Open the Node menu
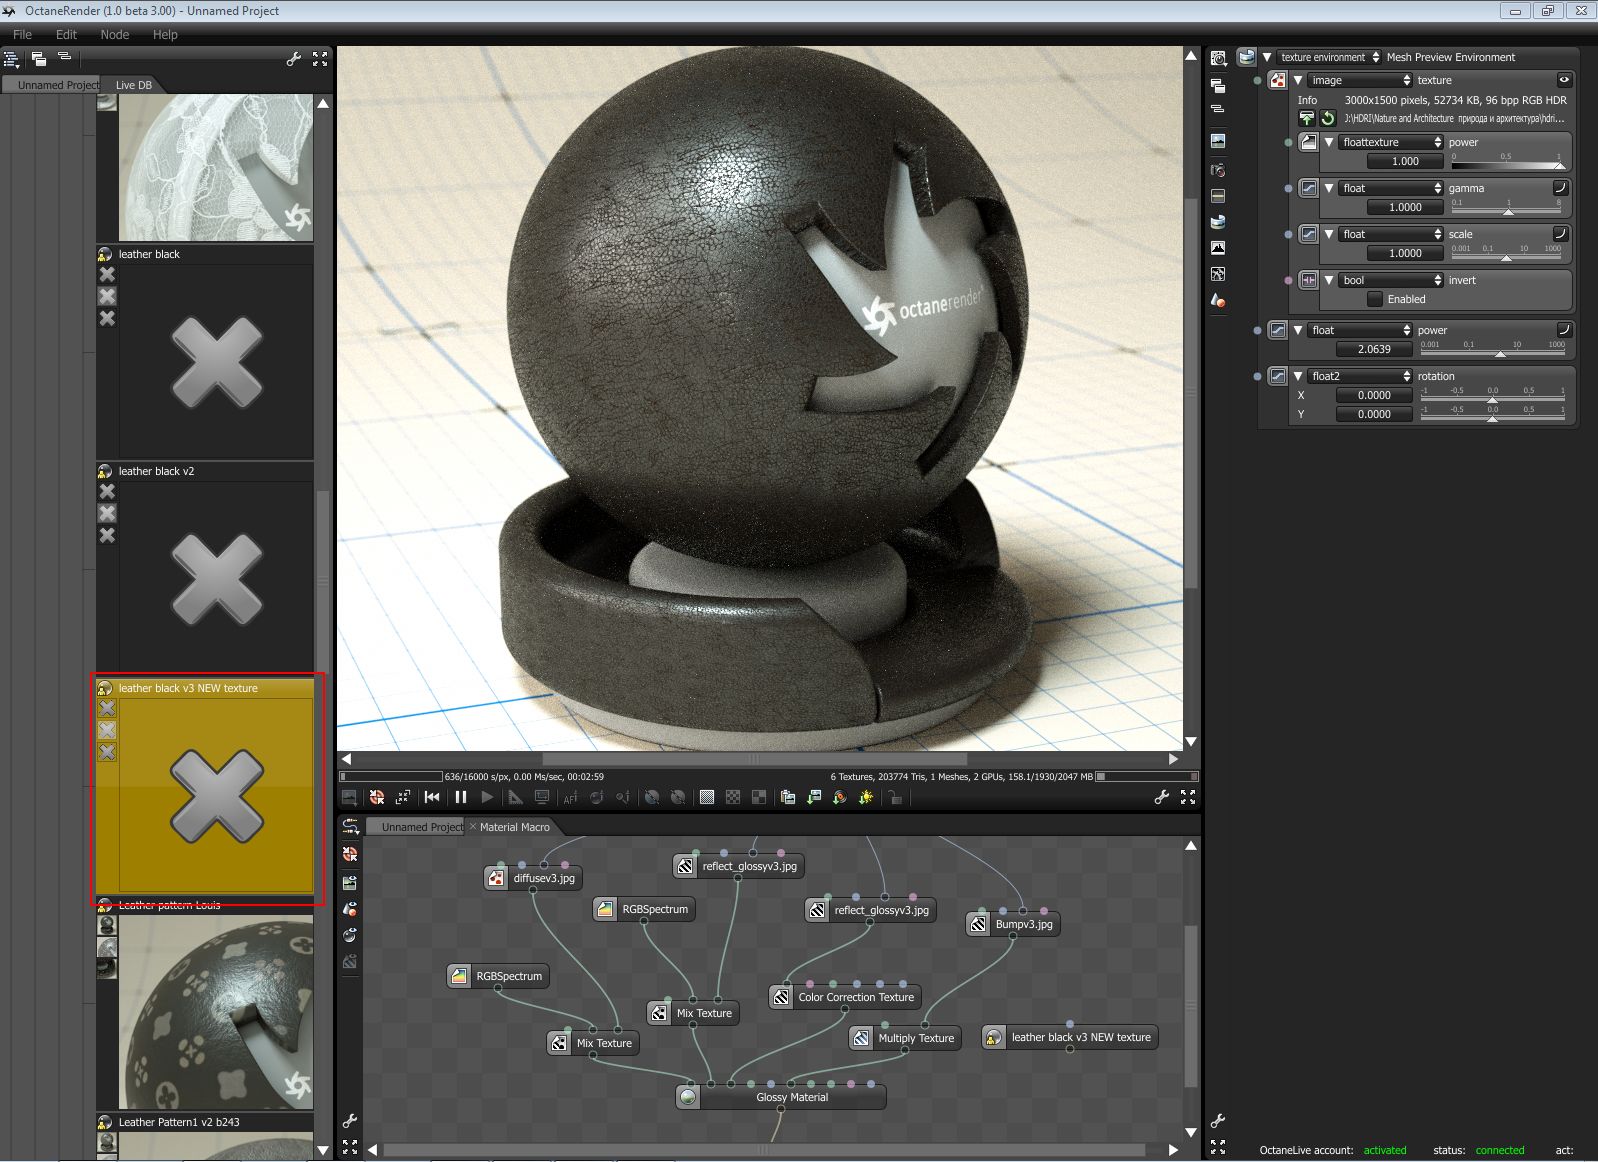Image resolution: width=1598 pixels, height=1162 pixels. point(115,34)
